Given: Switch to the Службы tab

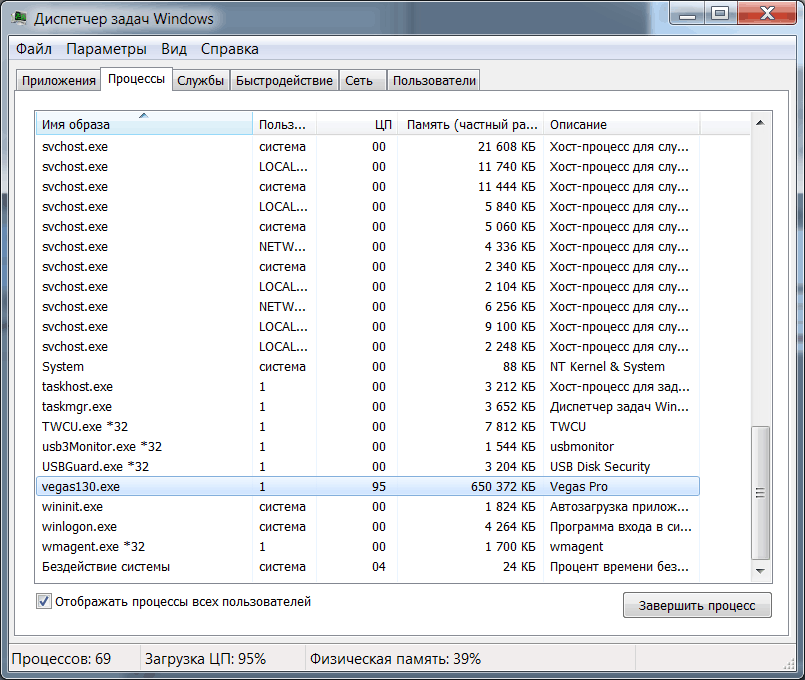Looking at the screenshot, I should [x=200, y=81].
